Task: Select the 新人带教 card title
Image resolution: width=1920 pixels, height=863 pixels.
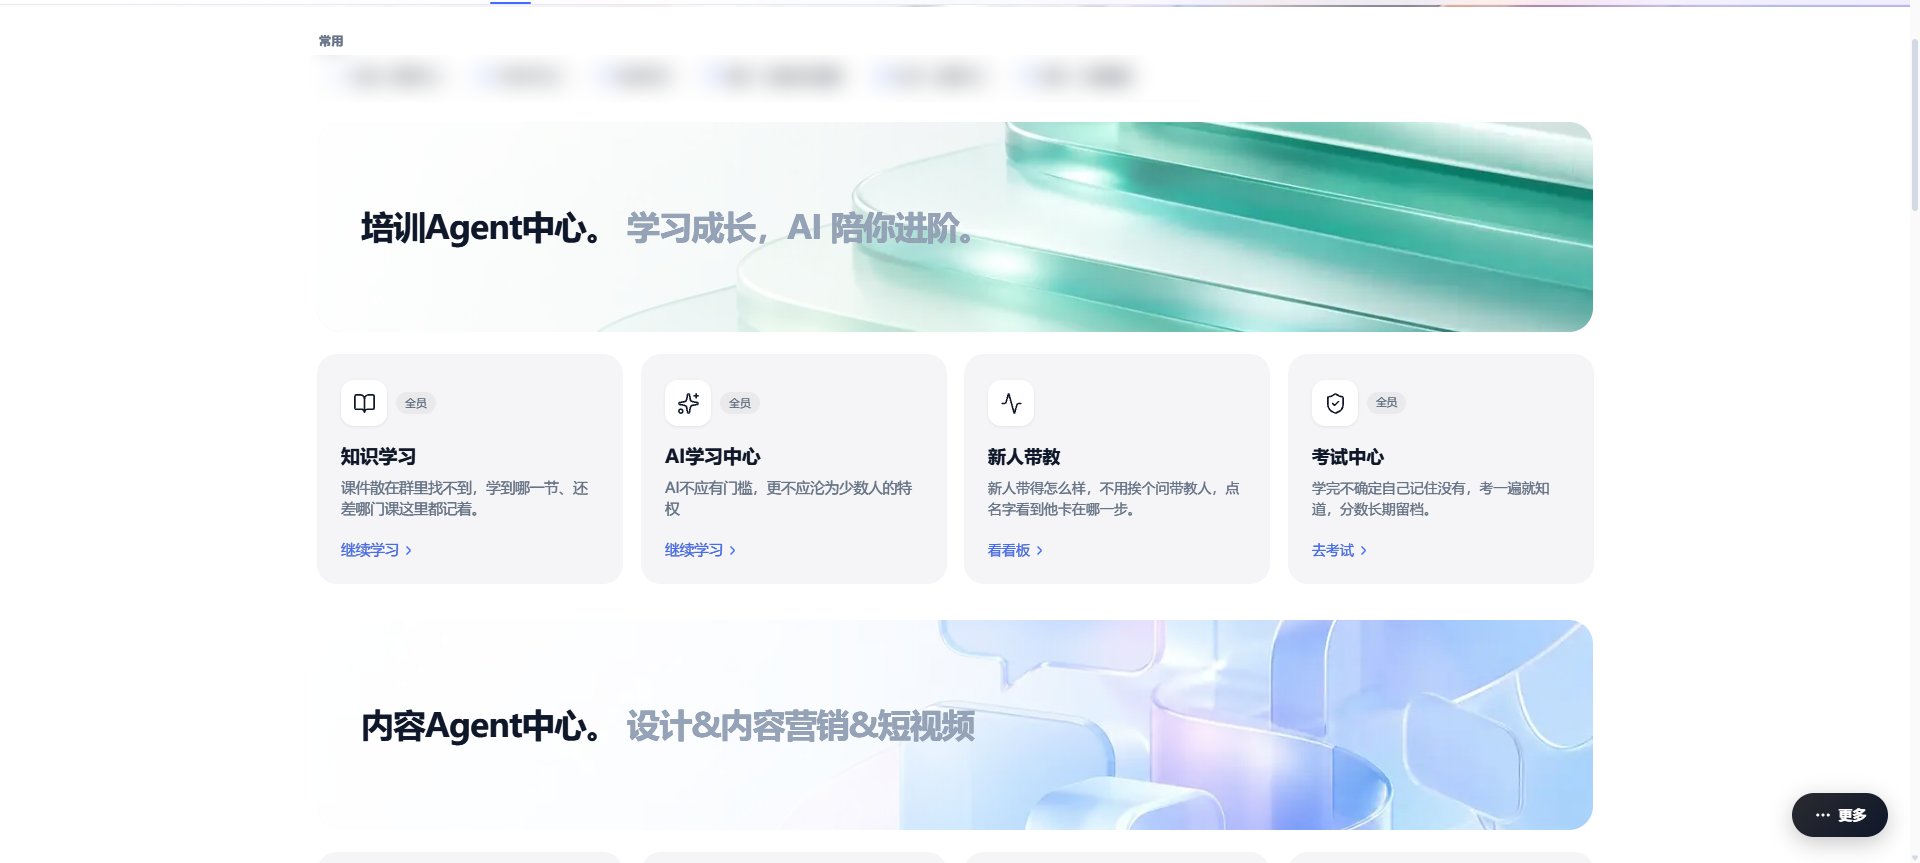Action: point(1024,457)
